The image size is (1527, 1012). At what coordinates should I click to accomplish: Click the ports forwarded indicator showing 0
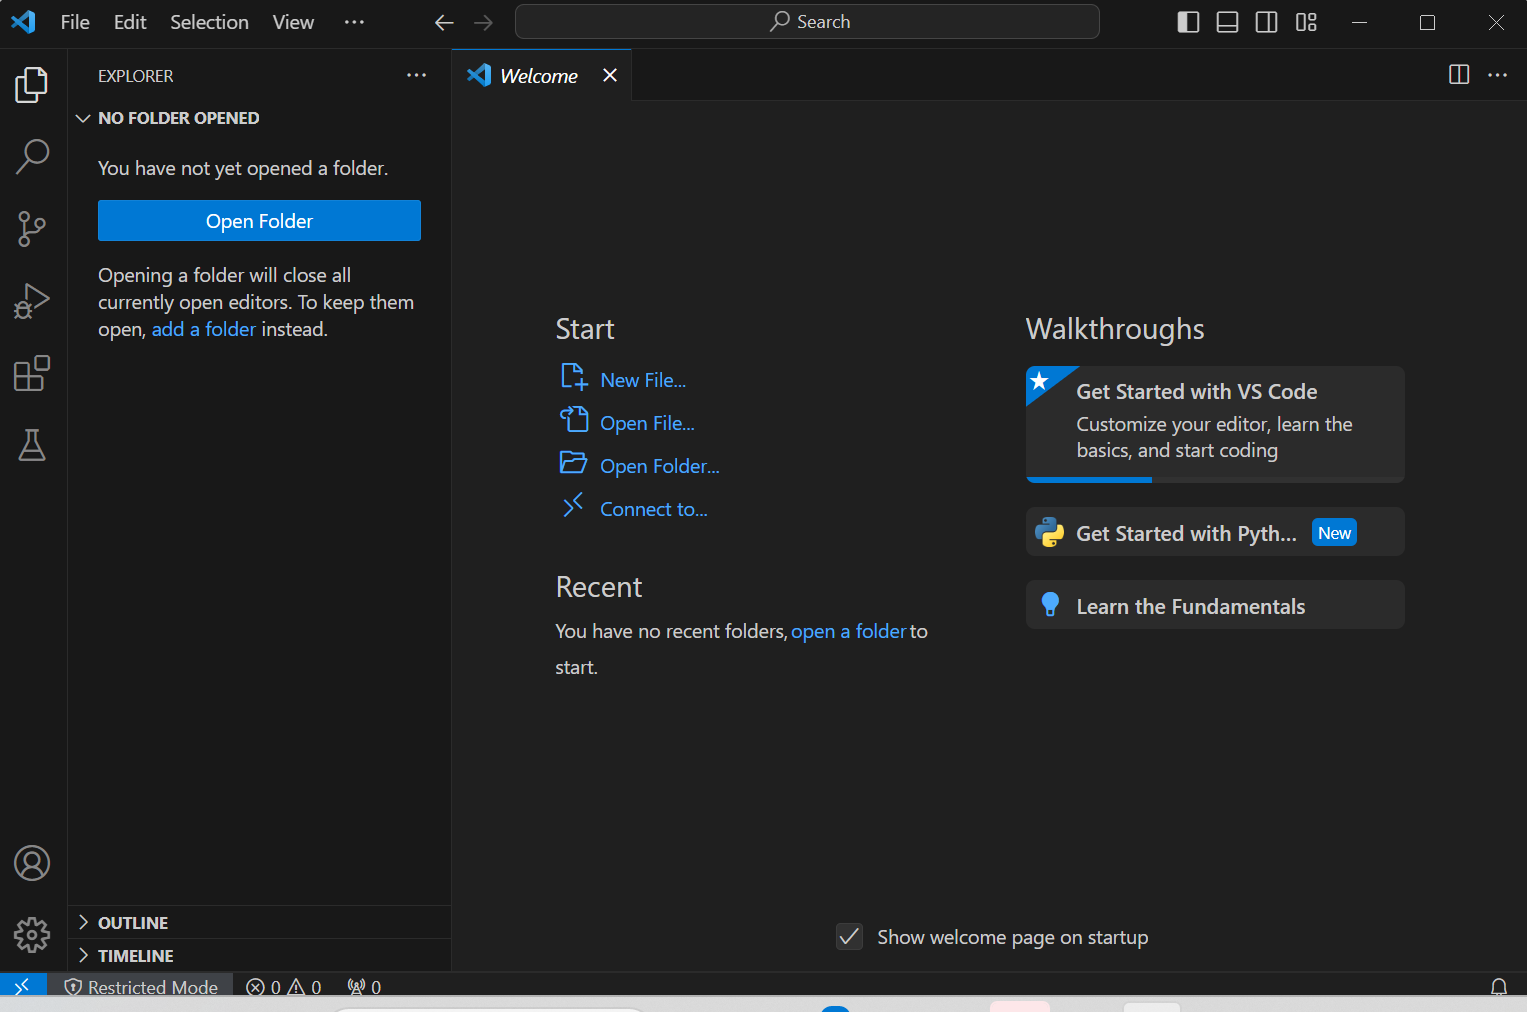point(364,987)
